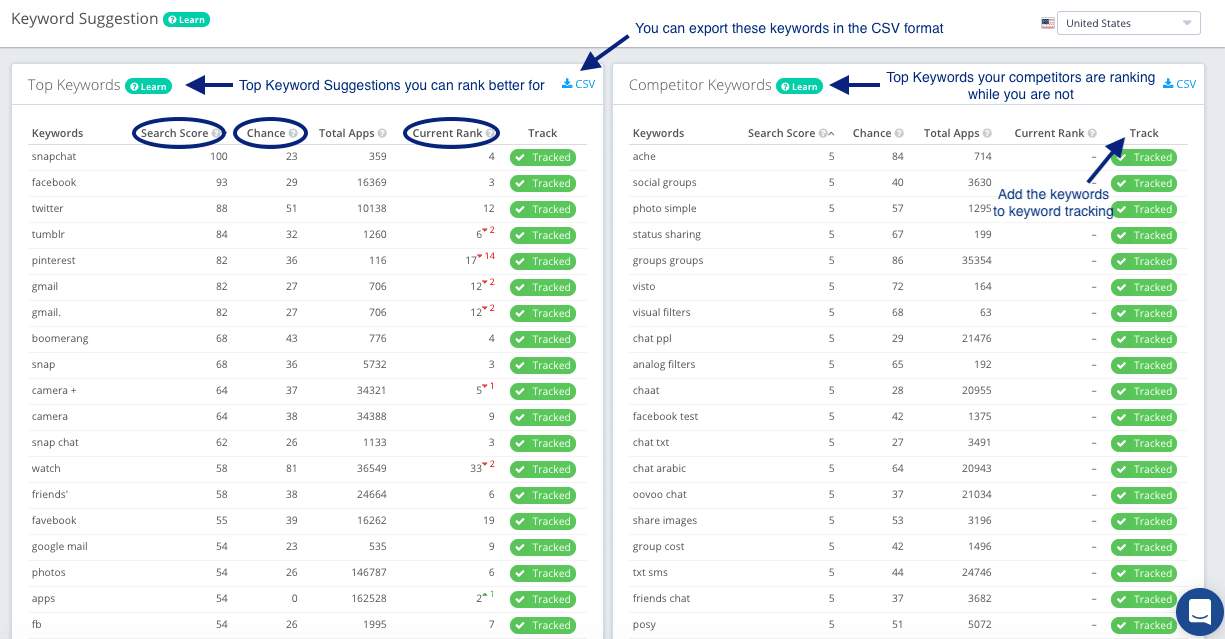The image size is (1225, 639).
Task: Select the photos keyword text
Action: 49,573
